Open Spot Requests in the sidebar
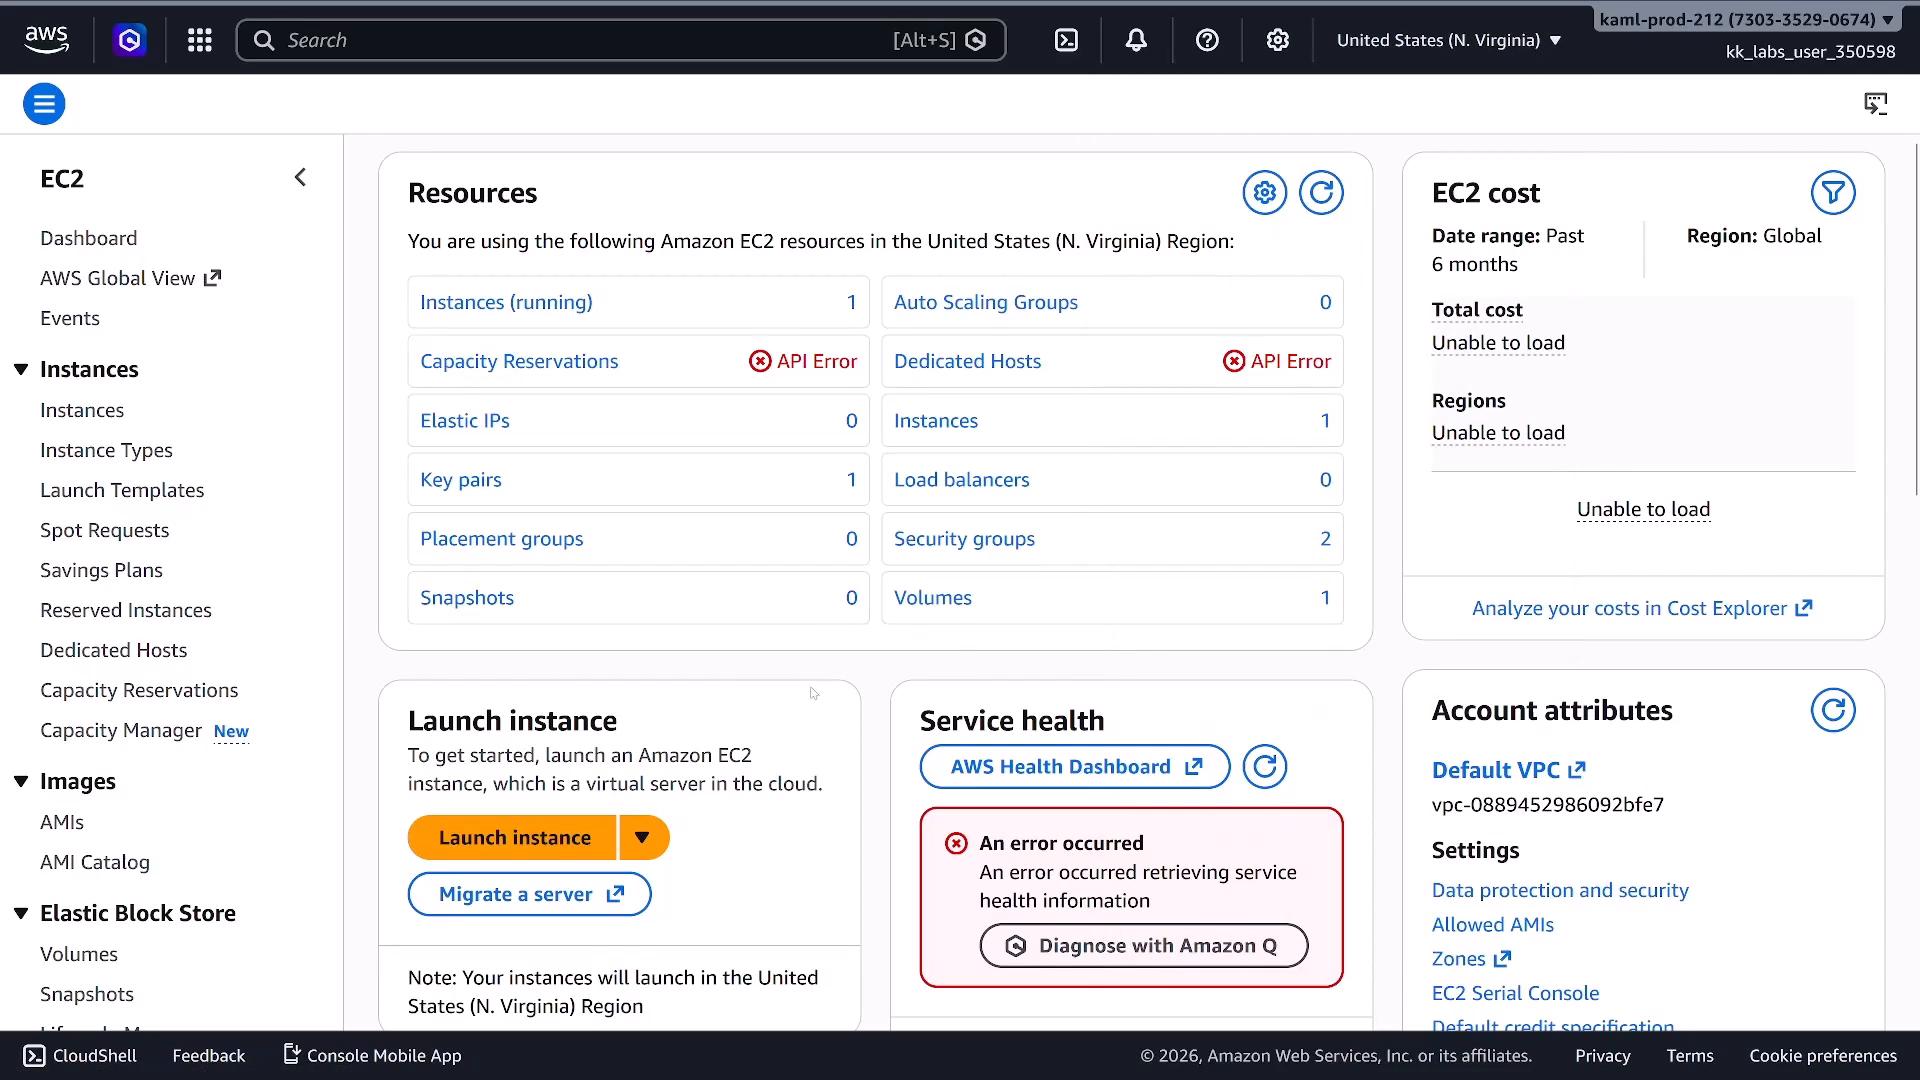Image resolution: width=1920 pixels, height=1080 pixels. point(105,530)
